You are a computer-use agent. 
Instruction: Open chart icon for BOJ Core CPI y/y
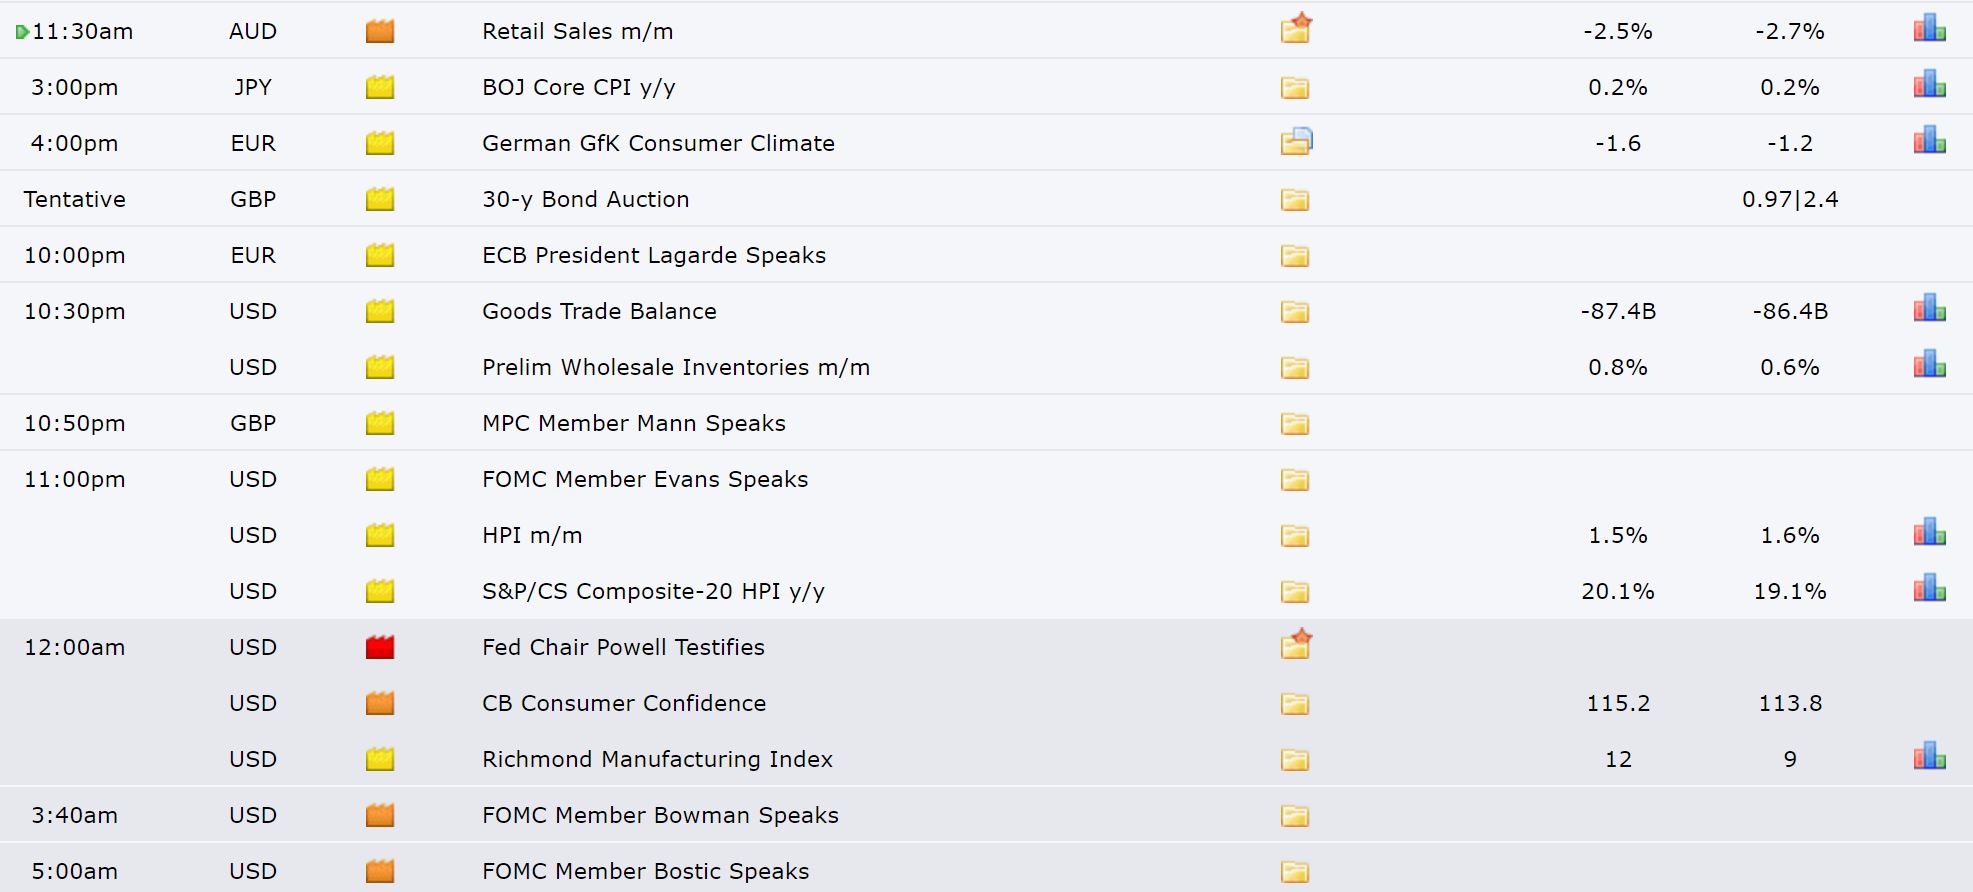(1929, 84)
